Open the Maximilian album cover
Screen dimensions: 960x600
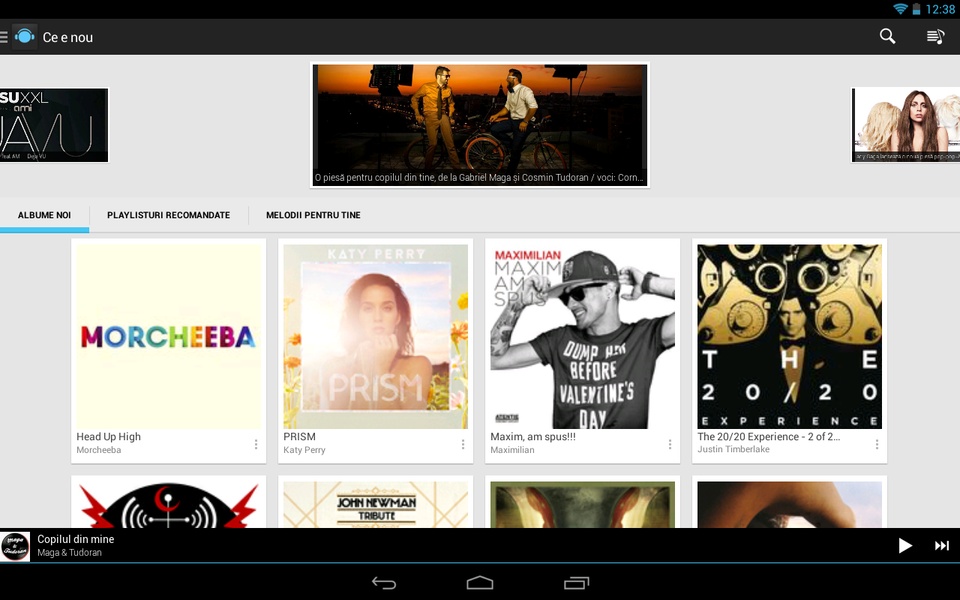click(x=582, y=336)
